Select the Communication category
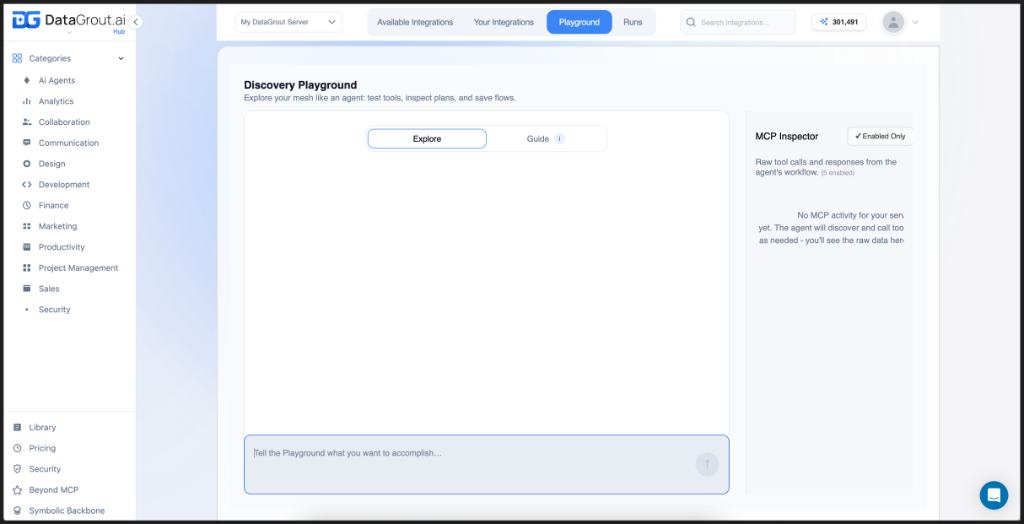 click(x=69, y=143)
